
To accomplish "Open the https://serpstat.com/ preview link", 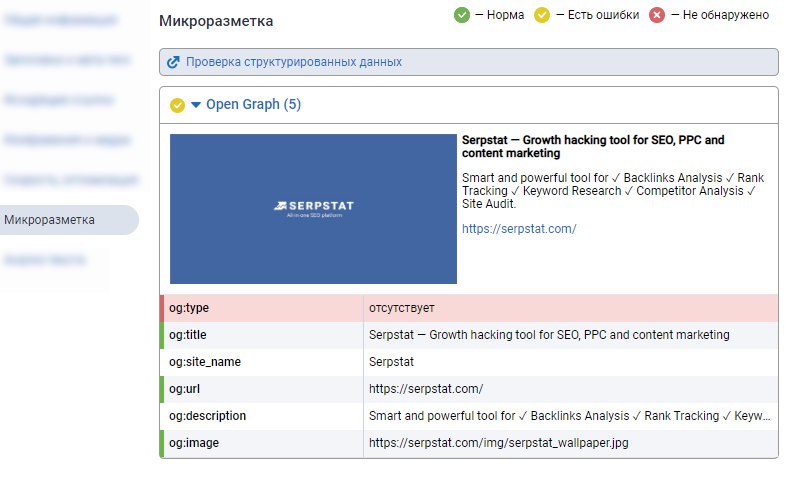I will click(519, 229).
